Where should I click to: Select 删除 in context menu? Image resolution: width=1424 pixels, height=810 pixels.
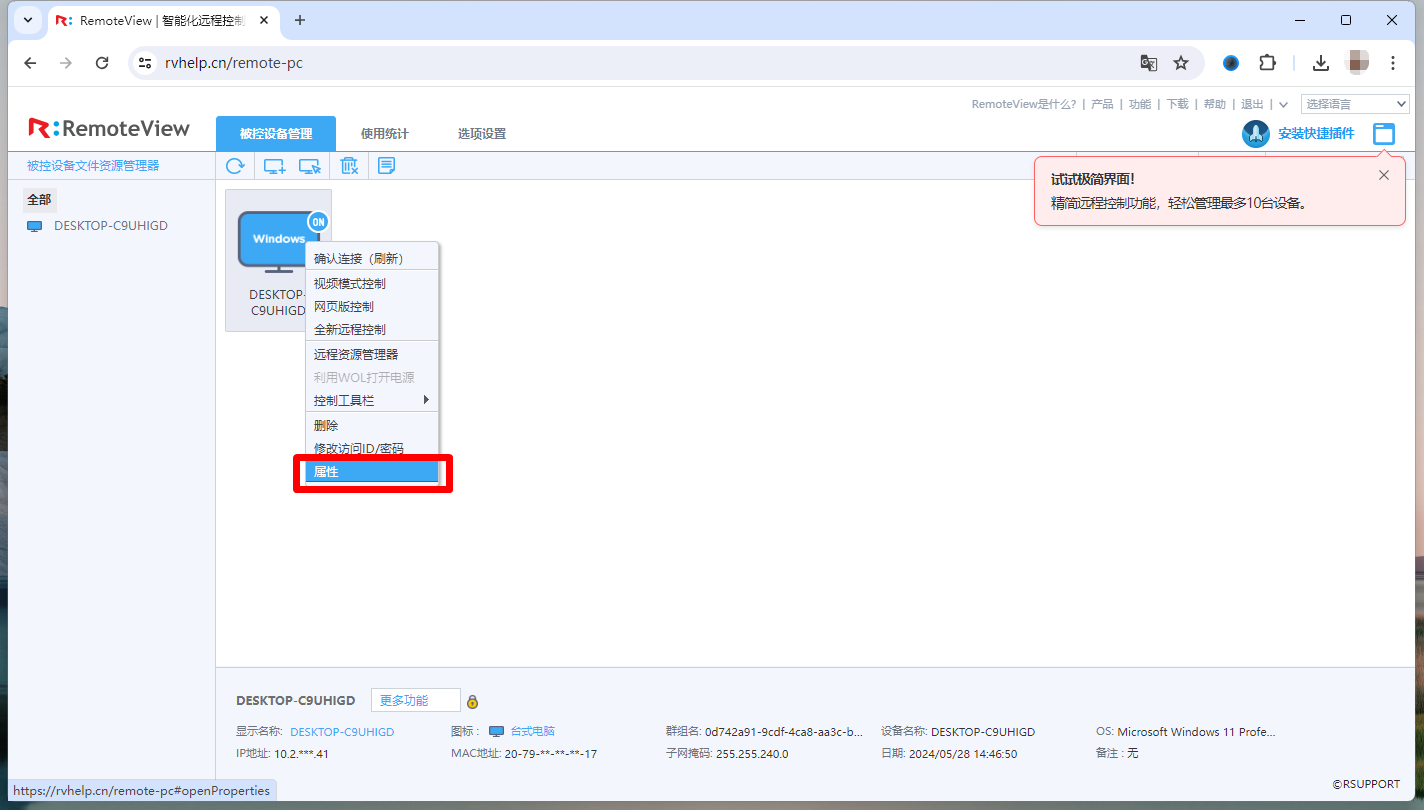pyautogui.click(x=372, y=425)
